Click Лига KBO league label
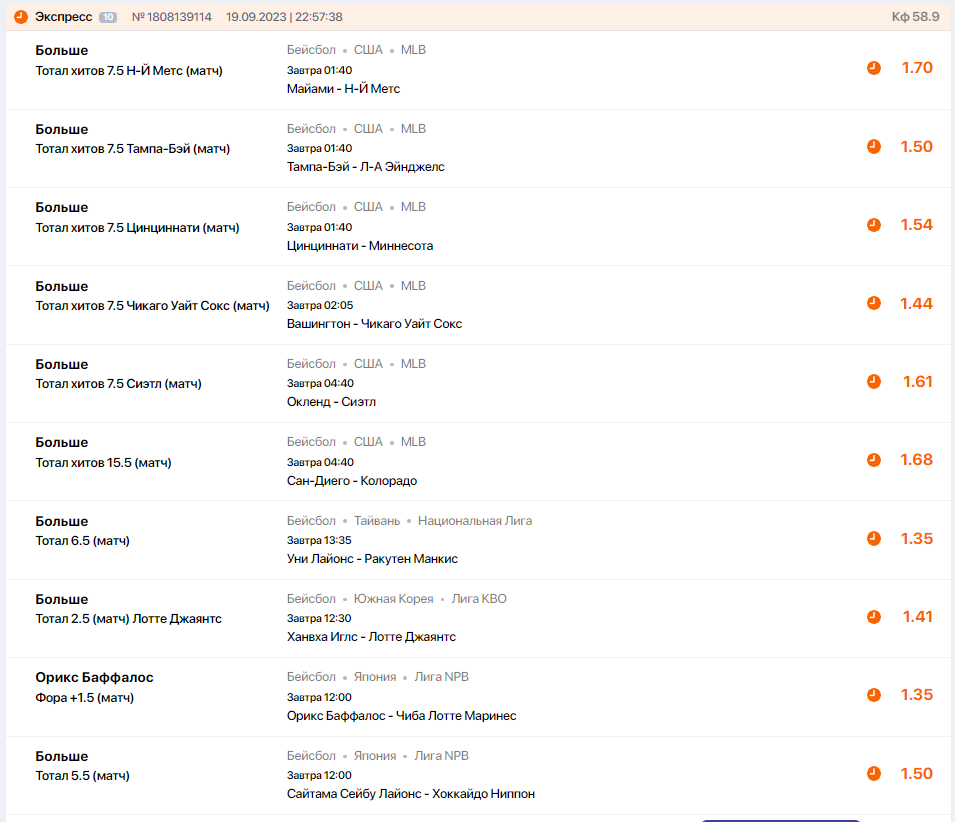The height and width of the screenshot is (822, 955). [479, 599]
